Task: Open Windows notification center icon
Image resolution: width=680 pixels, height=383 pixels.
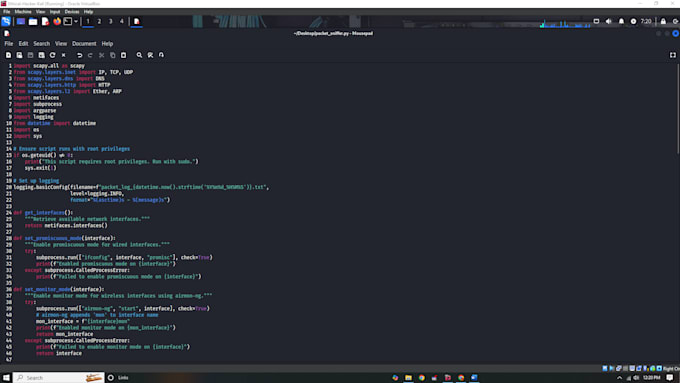Action: pyautogui.click(x=670, y=378)
